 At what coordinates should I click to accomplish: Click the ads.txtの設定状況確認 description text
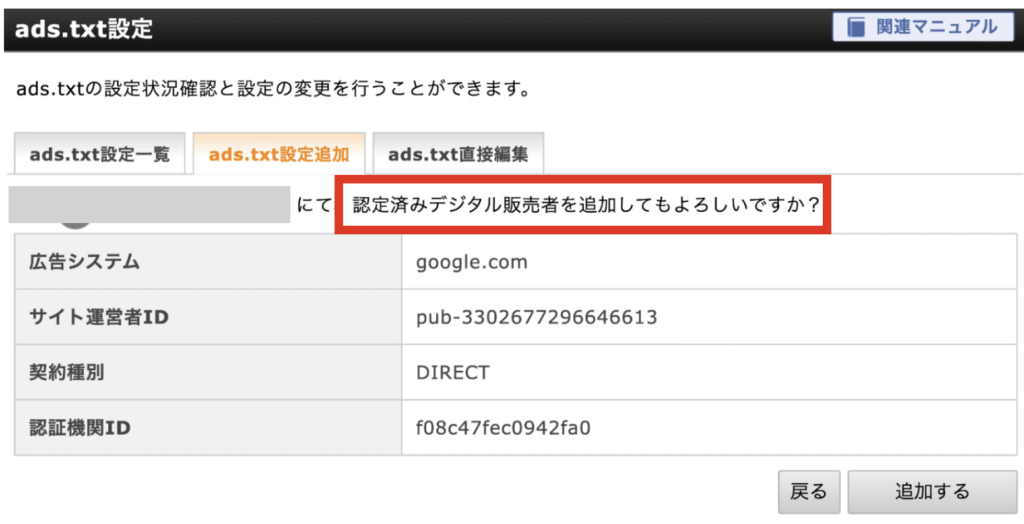pyautogui.click(x=272, y=89)
